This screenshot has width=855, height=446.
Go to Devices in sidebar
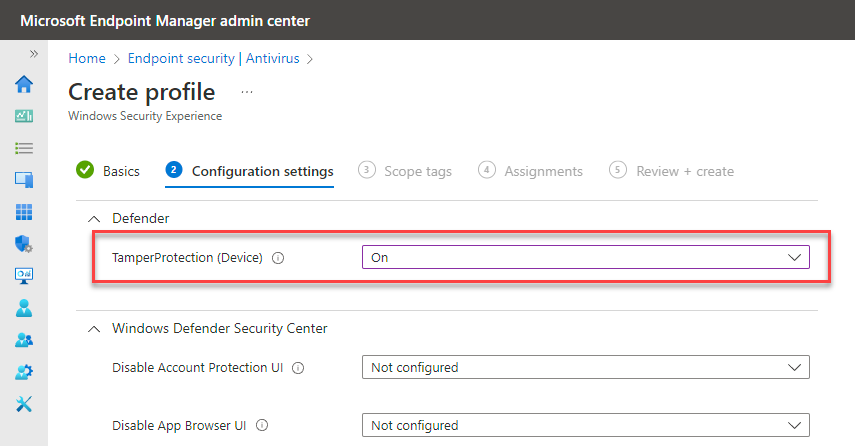pyautogui.click(x=24, y=180)
